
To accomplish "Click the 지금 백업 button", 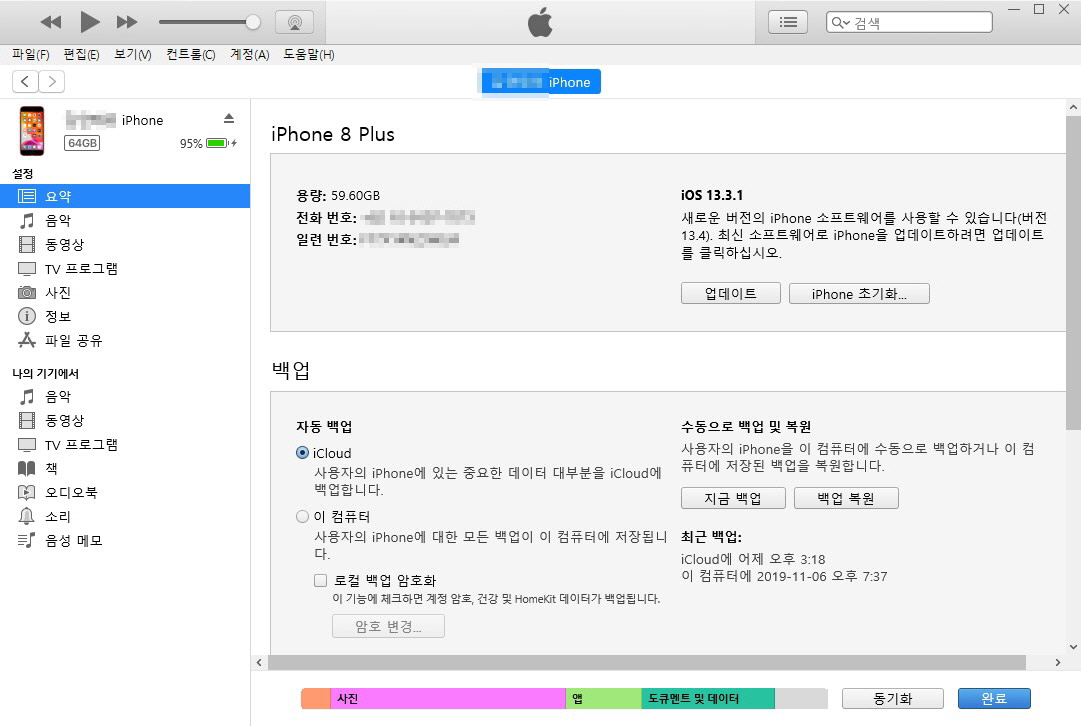I will tap(733, 498).
